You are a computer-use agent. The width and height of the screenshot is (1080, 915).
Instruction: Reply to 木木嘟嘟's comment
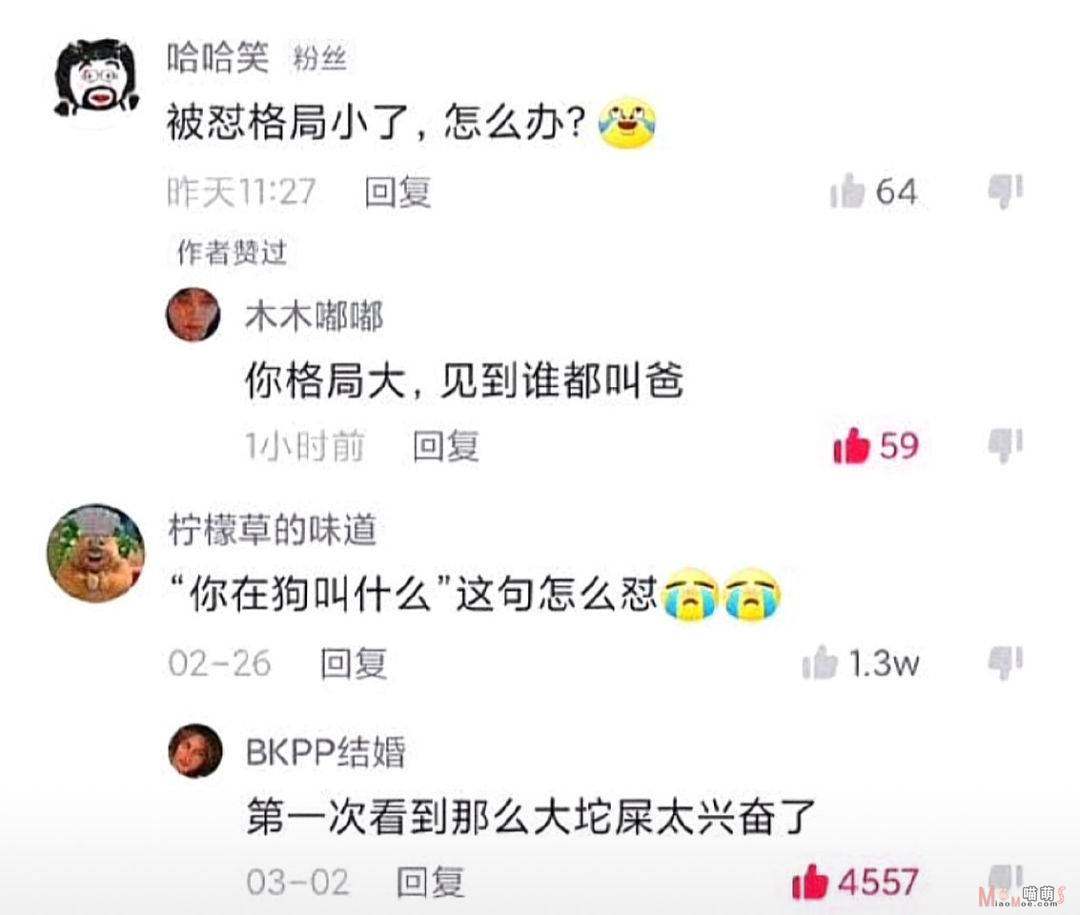pos(446,446)
